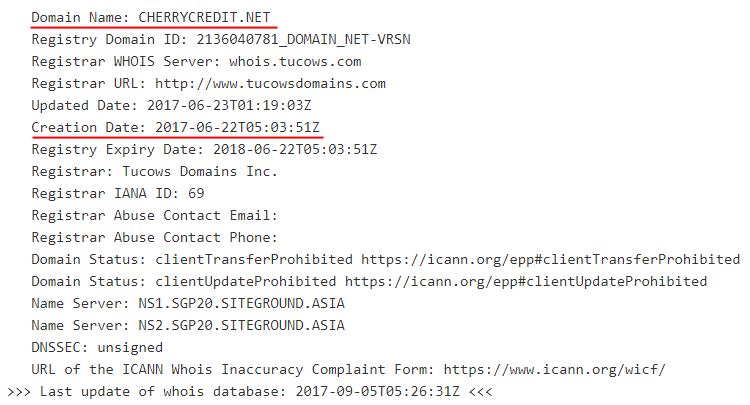Click the Updated Date 2017-06-23 value
750x405 pixels.
pyautogui.click(x=229, y=106)
